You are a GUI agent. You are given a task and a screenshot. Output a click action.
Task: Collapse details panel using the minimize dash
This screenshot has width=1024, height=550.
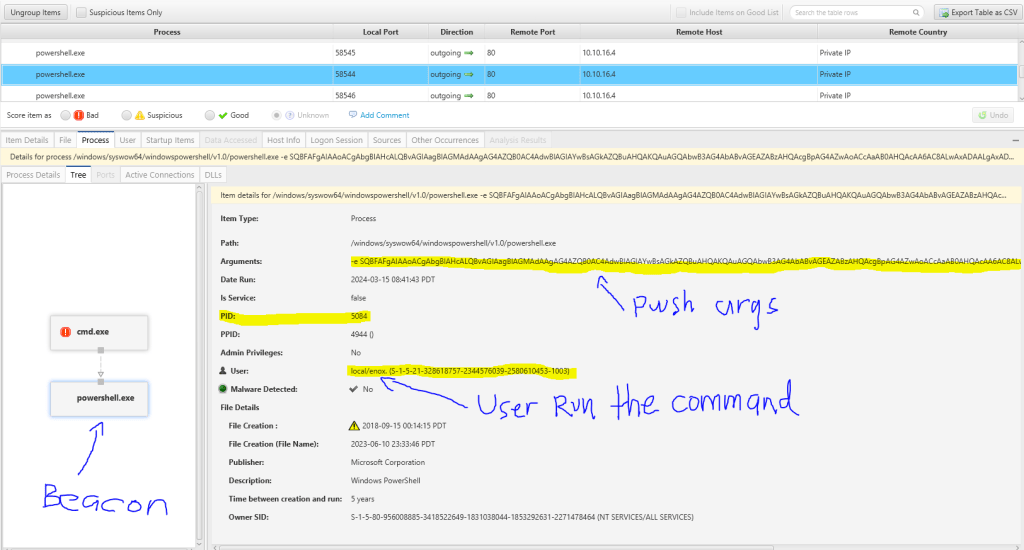pos(1014,141)
